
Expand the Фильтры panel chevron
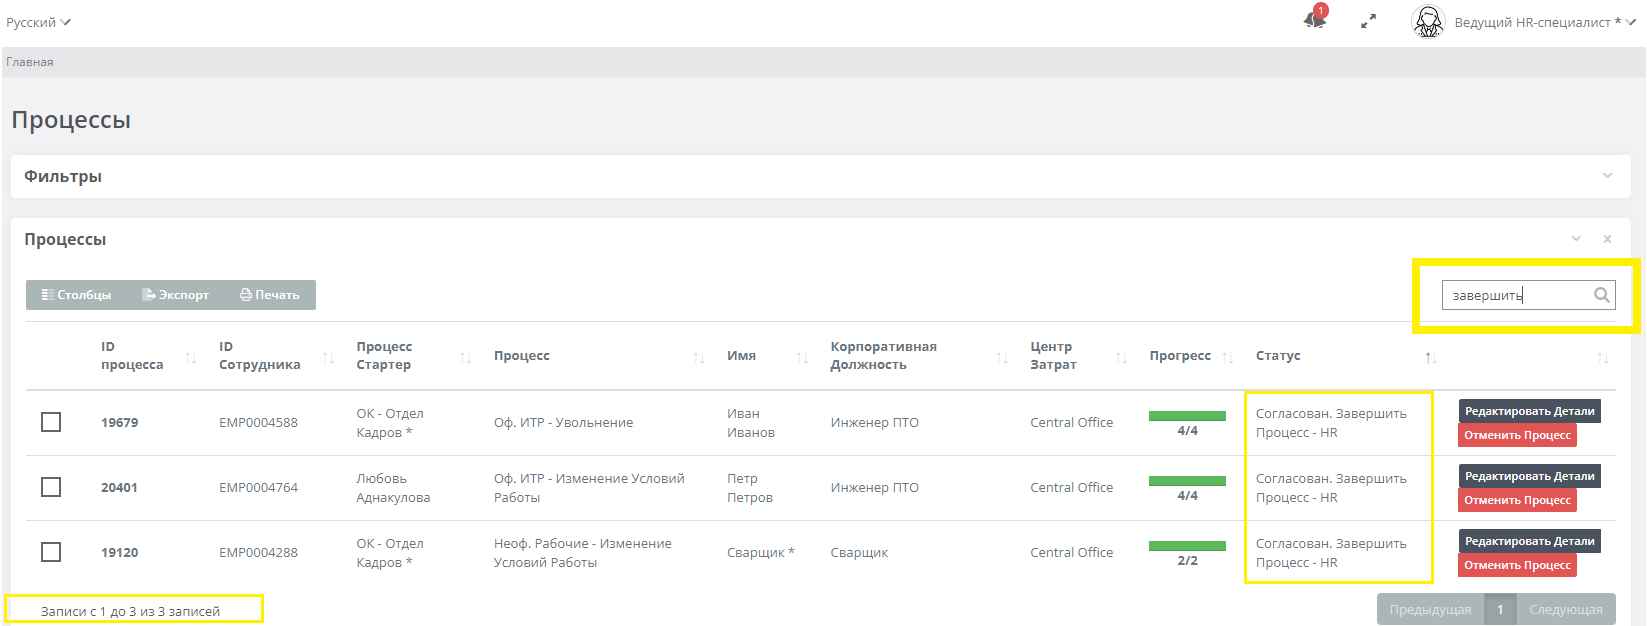tap(1607, 176)
